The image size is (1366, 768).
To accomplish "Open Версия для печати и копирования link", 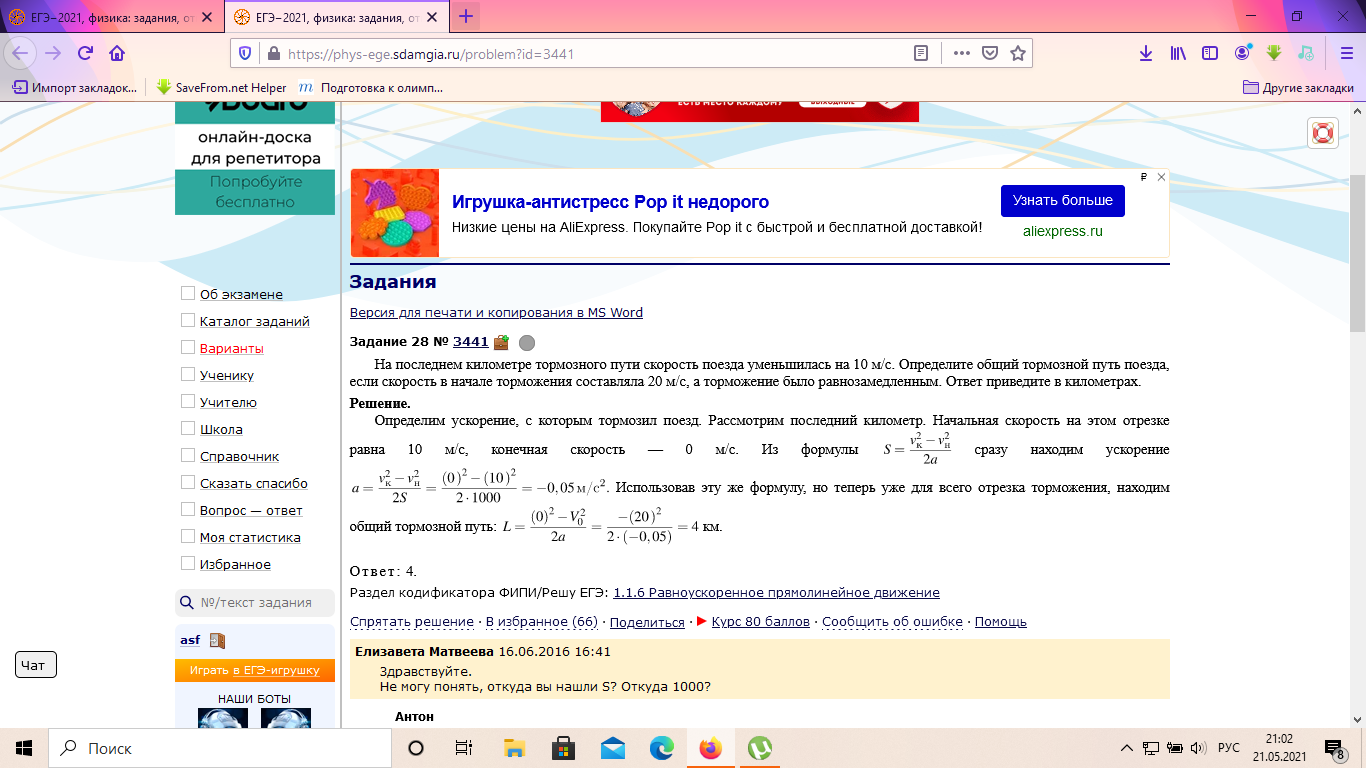I will (496, 312).
